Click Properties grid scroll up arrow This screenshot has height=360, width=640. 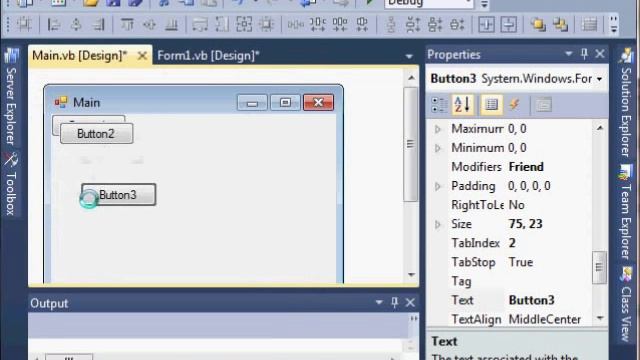600,128
